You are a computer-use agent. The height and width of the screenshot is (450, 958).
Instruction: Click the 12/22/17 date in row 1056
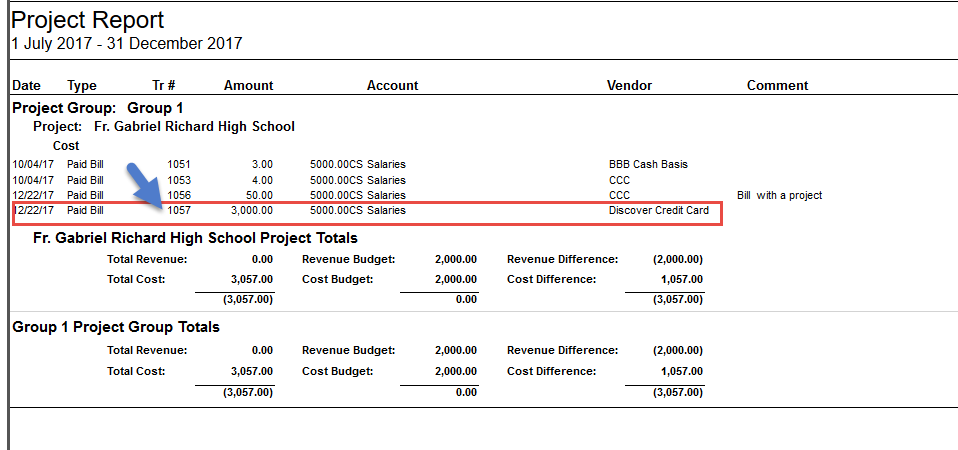tap(33, 195)
